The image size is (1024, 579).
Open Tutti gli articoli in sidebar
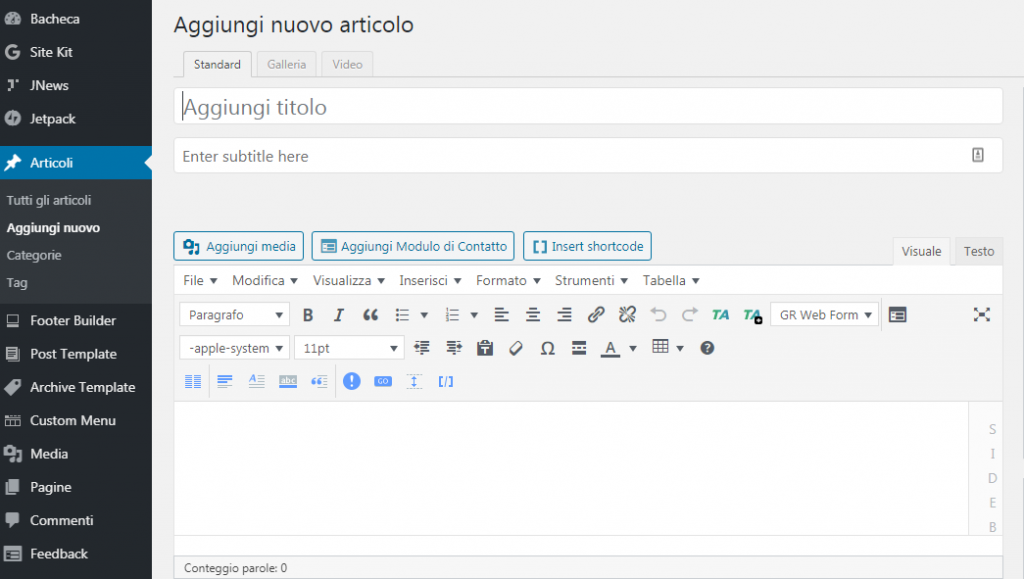(49, 200)
